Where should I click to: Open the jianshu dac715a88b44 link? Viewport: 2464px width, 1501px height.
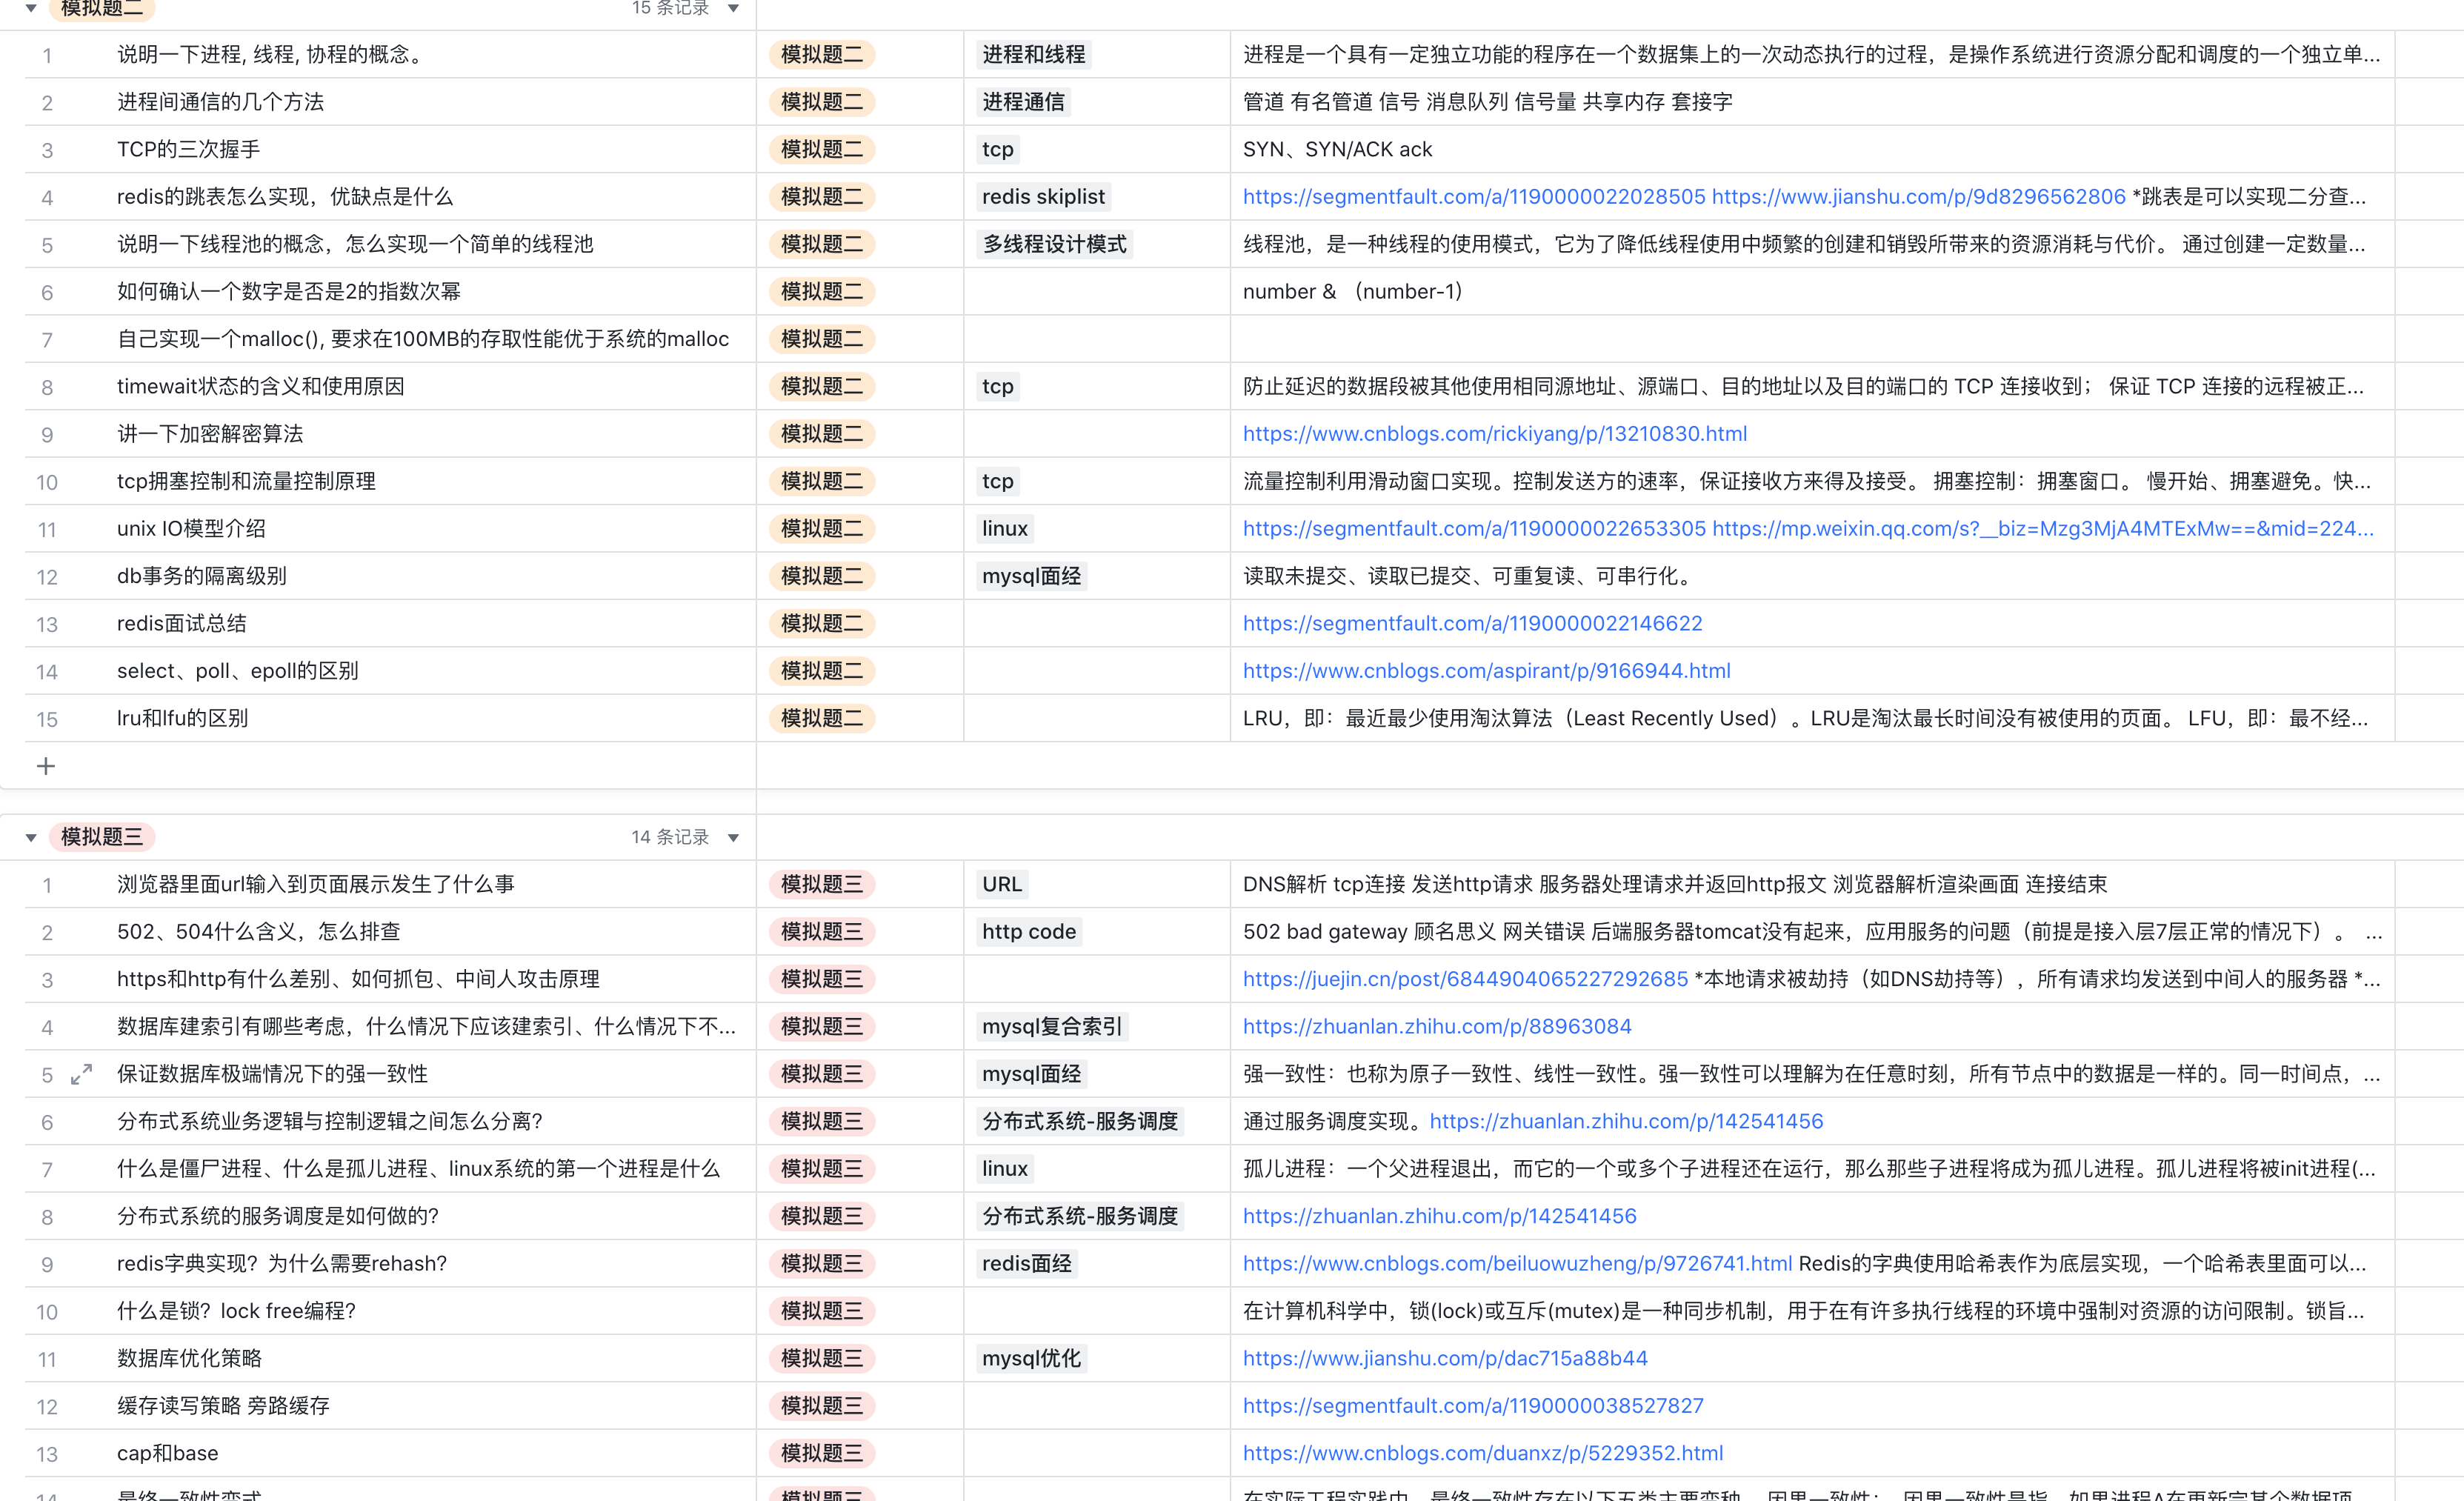point(1444,1359)
